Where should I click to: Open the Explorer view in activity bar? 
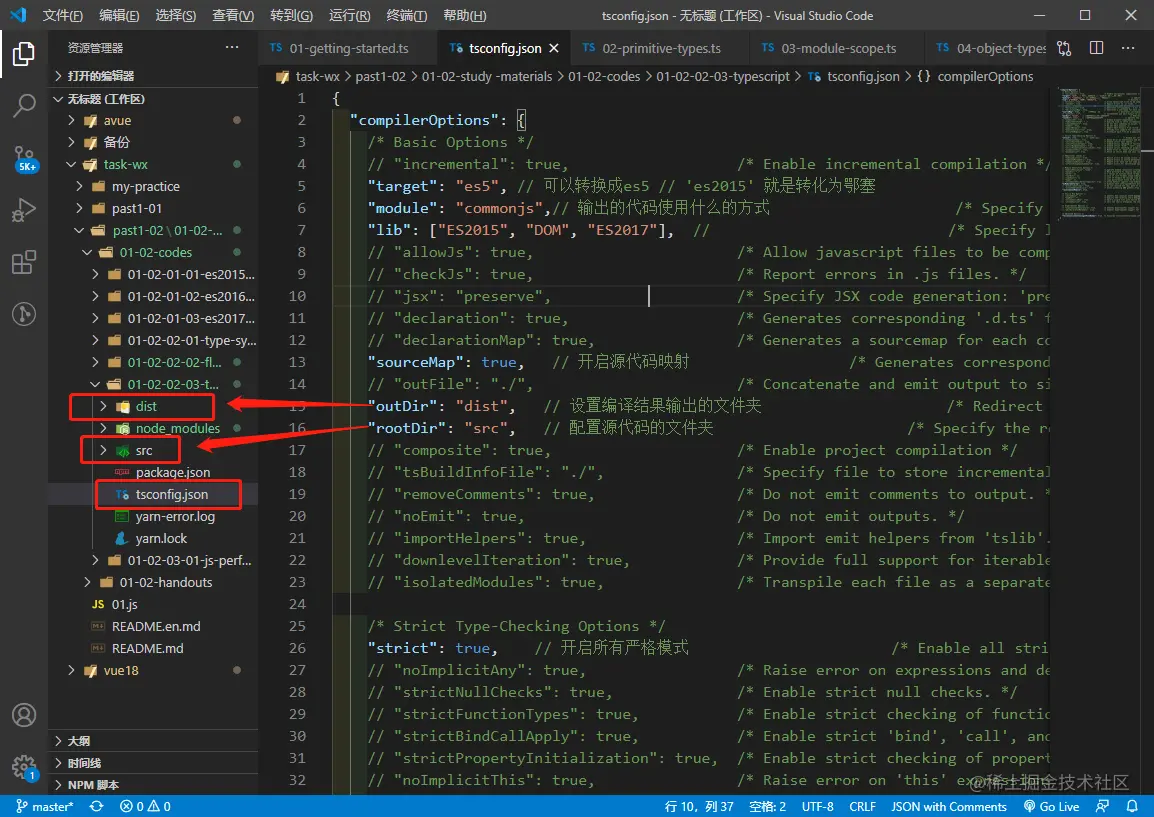tap(24, 54)
